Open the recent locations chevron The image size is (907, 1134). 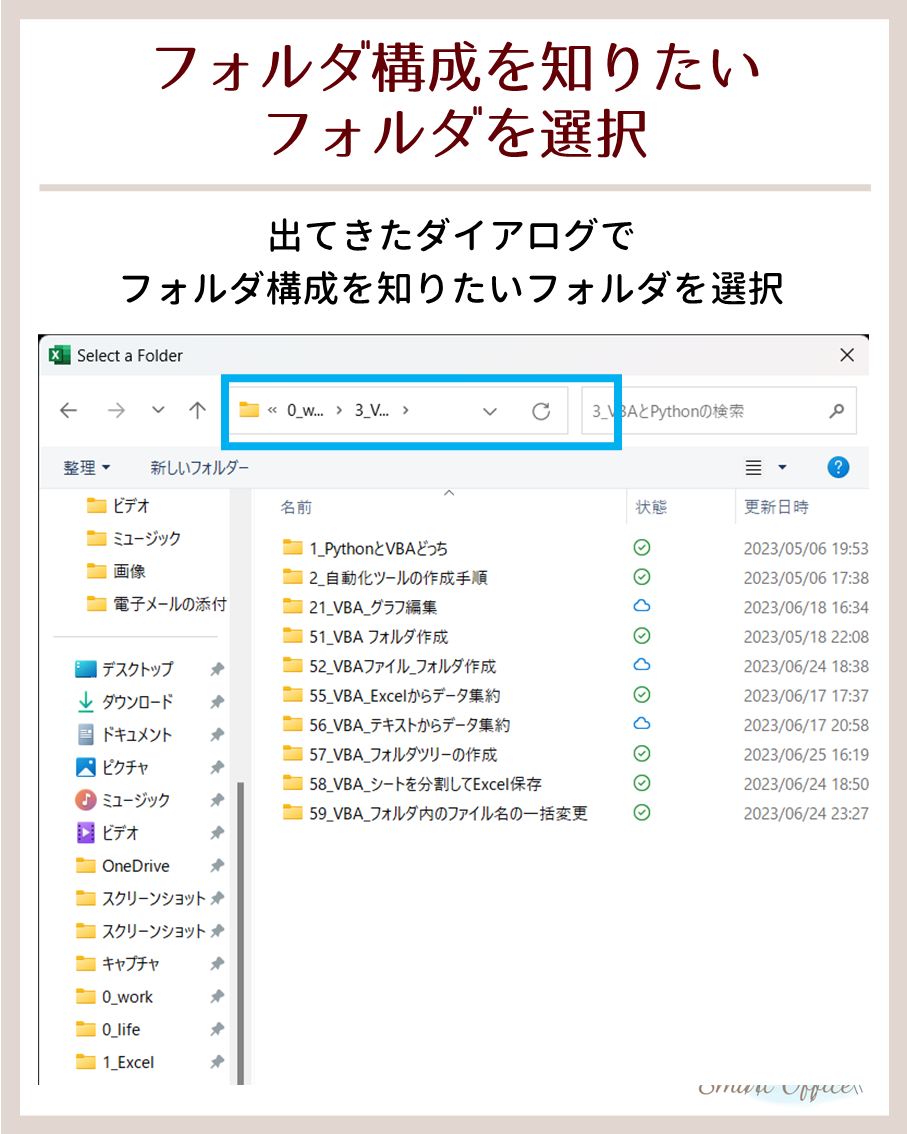(x=158, y=410)
